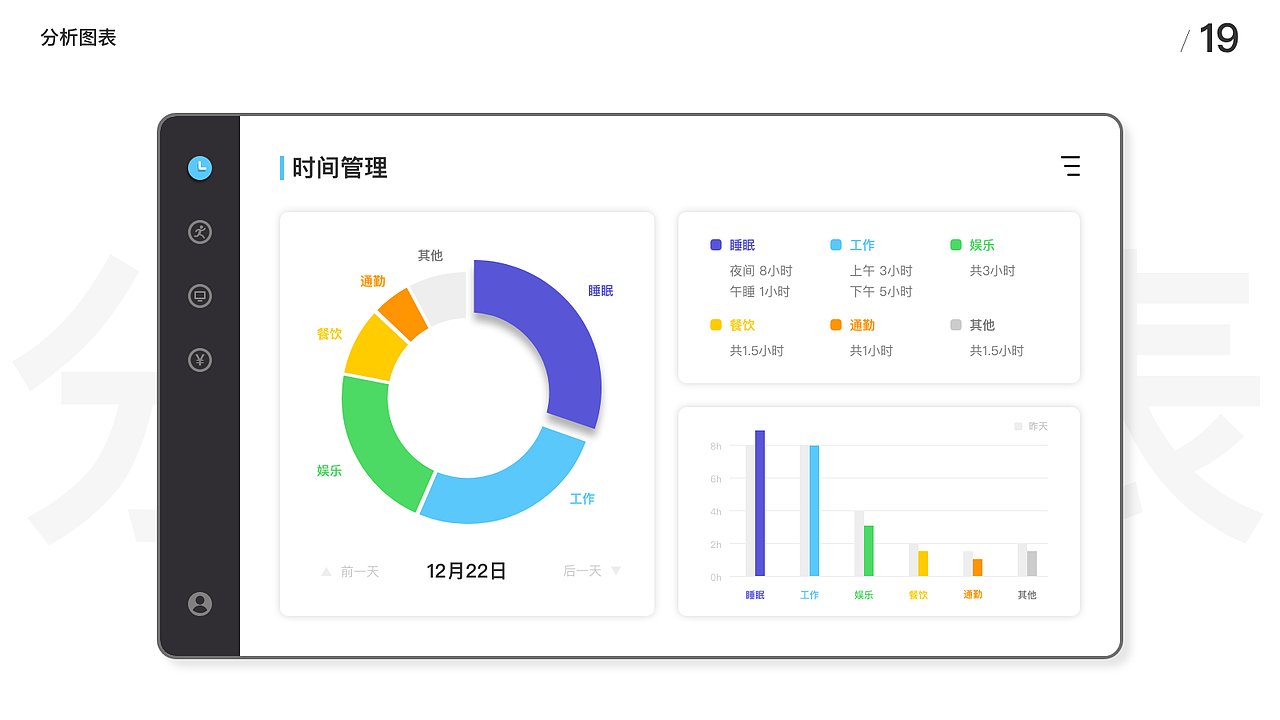Click the purple 睡眠 legend swatch
The height and width of the screenshot is (720, 1280).
pyautogui.click(x=716, y=245)
